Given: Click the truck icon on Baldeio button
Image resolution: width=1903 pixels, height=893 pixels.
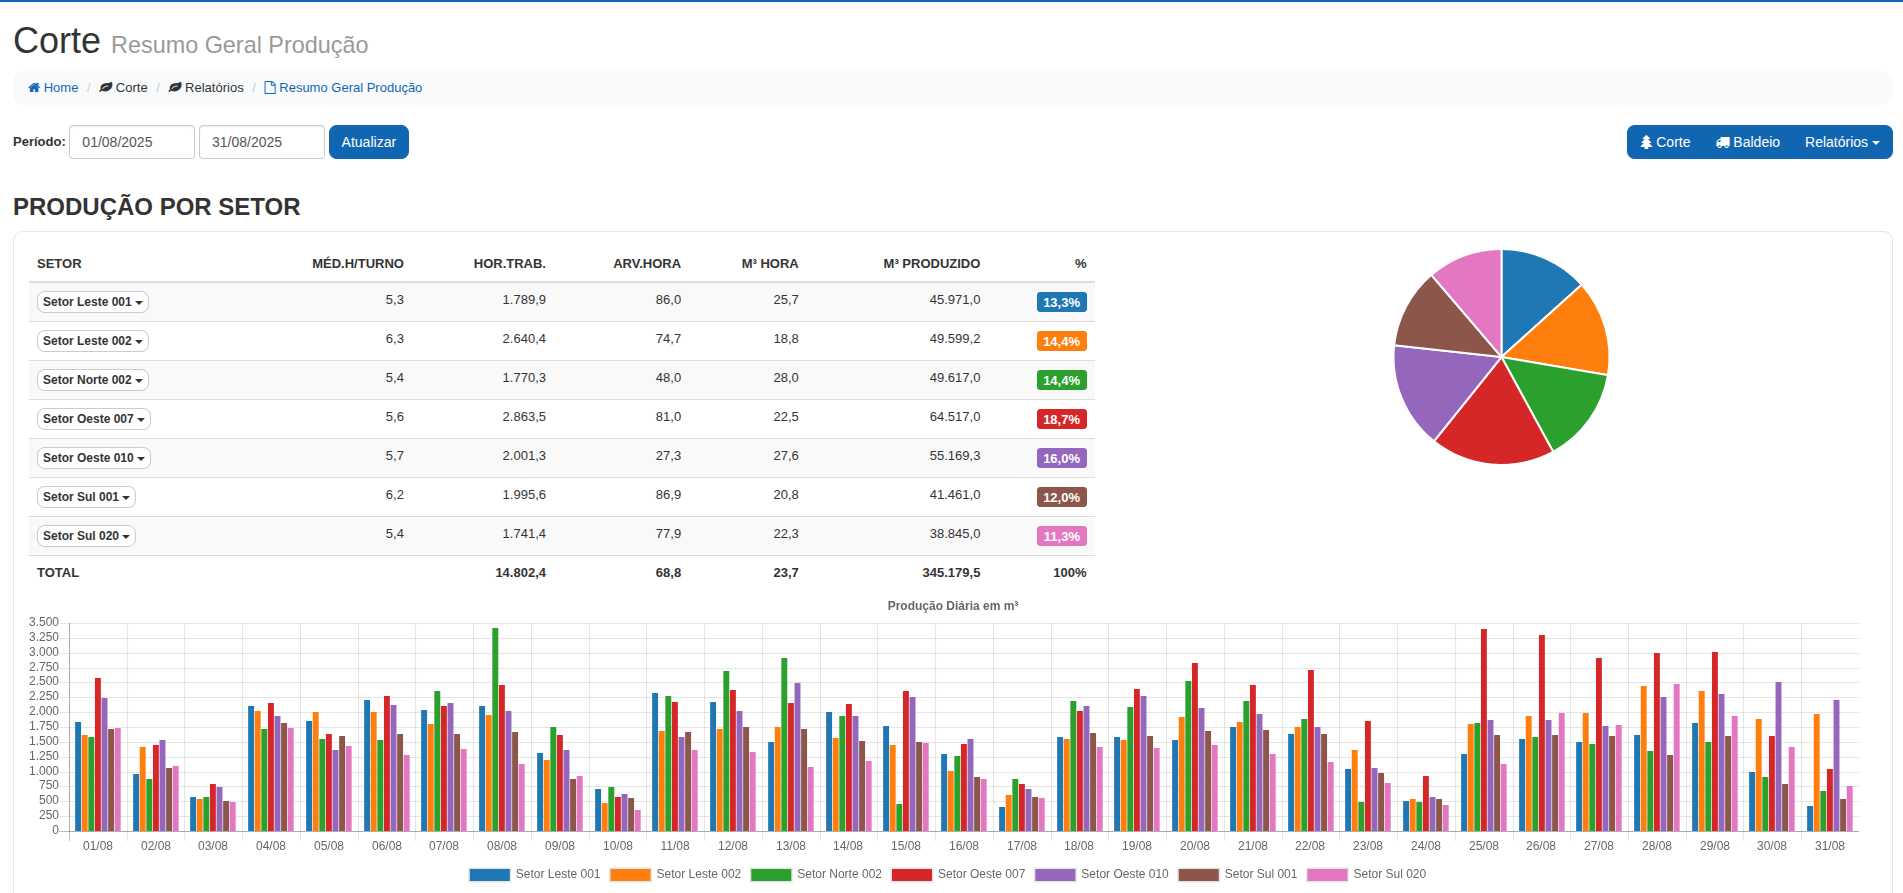Looking at the screenshot, I should 1723,142.
